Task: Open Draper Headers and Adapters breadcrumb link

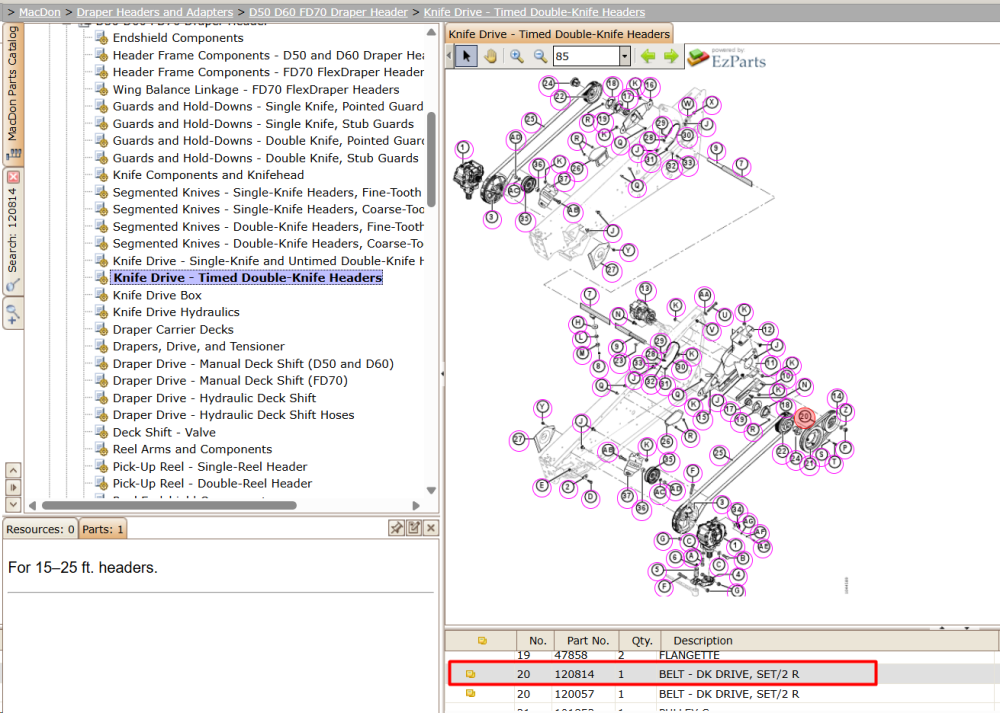Action: point(155,12)
